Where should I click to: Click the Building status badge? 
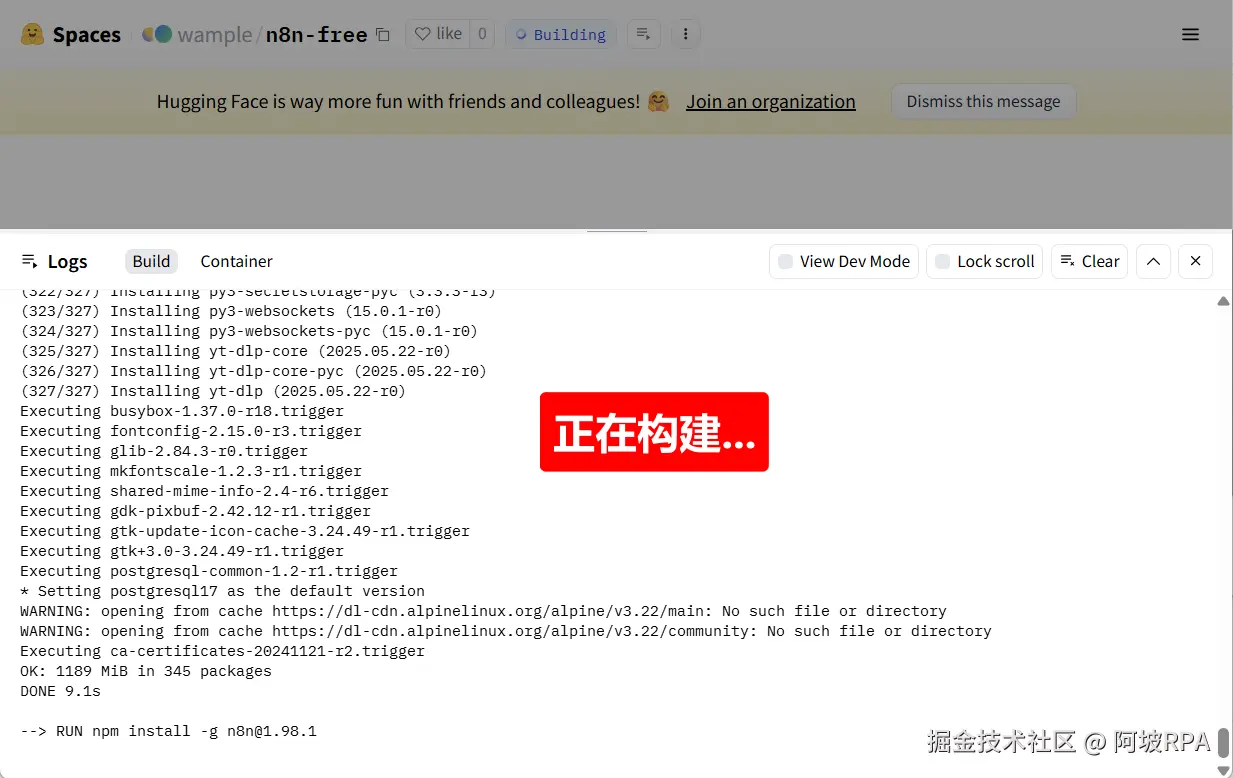tap(560, 34)
